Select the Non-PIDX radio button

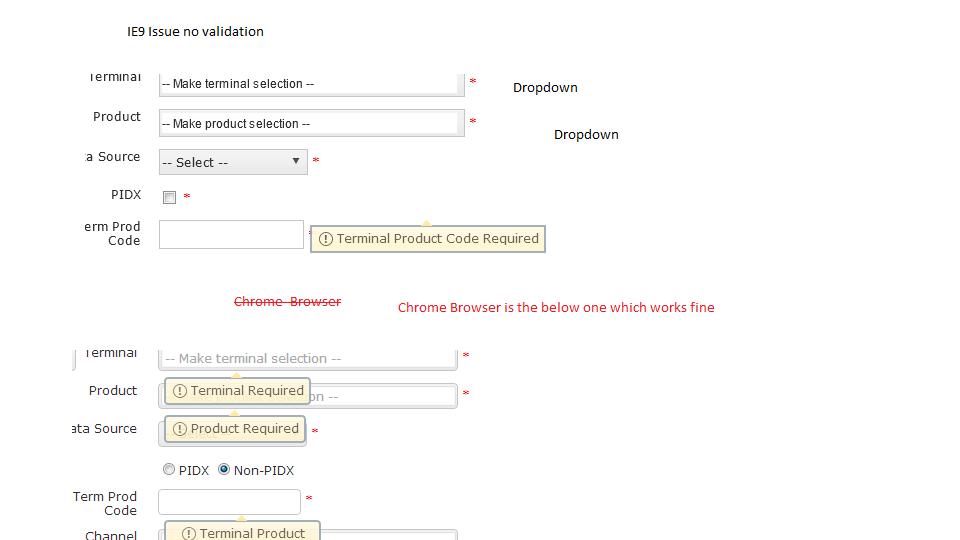point(224,469)
